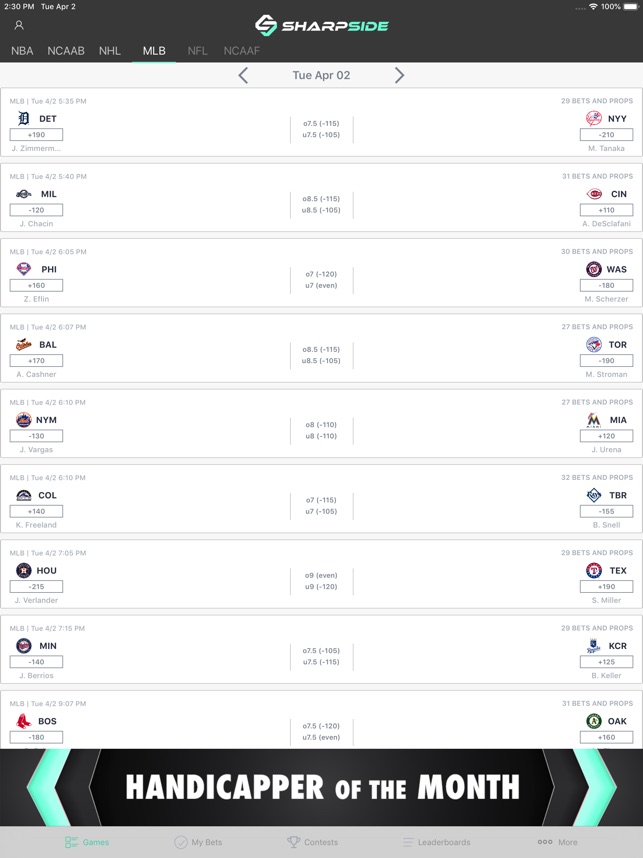Image resolution: width=643 pixels, height=858 pixels.
Task: Select DET moneyline +190 odds
Action: point(36,135)
